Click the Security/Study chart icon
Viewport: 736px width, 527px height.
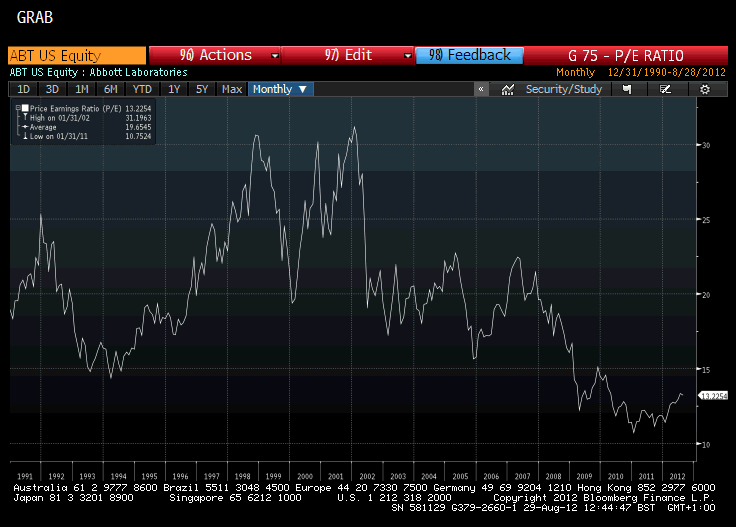507,89
